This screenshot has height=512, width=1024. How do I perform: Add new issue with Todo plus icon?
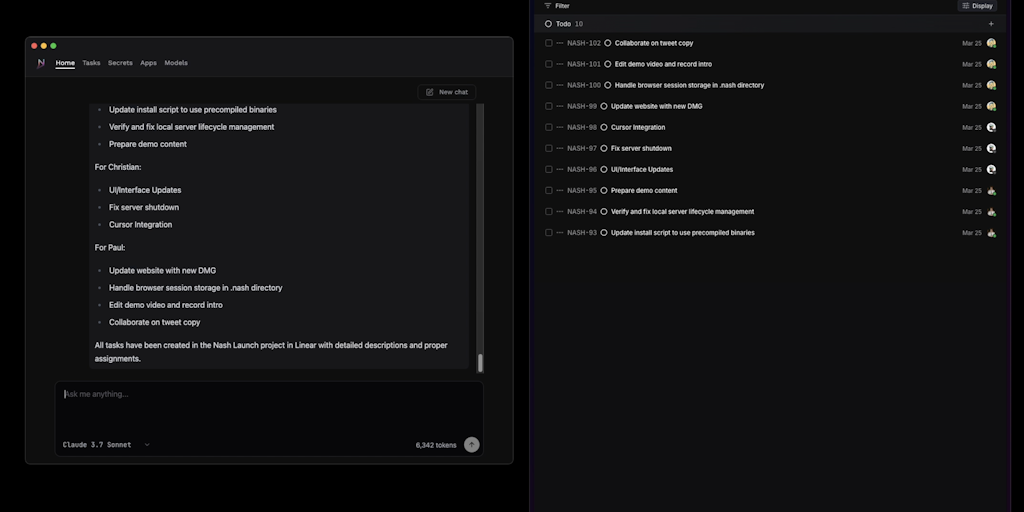pos(991,24)
